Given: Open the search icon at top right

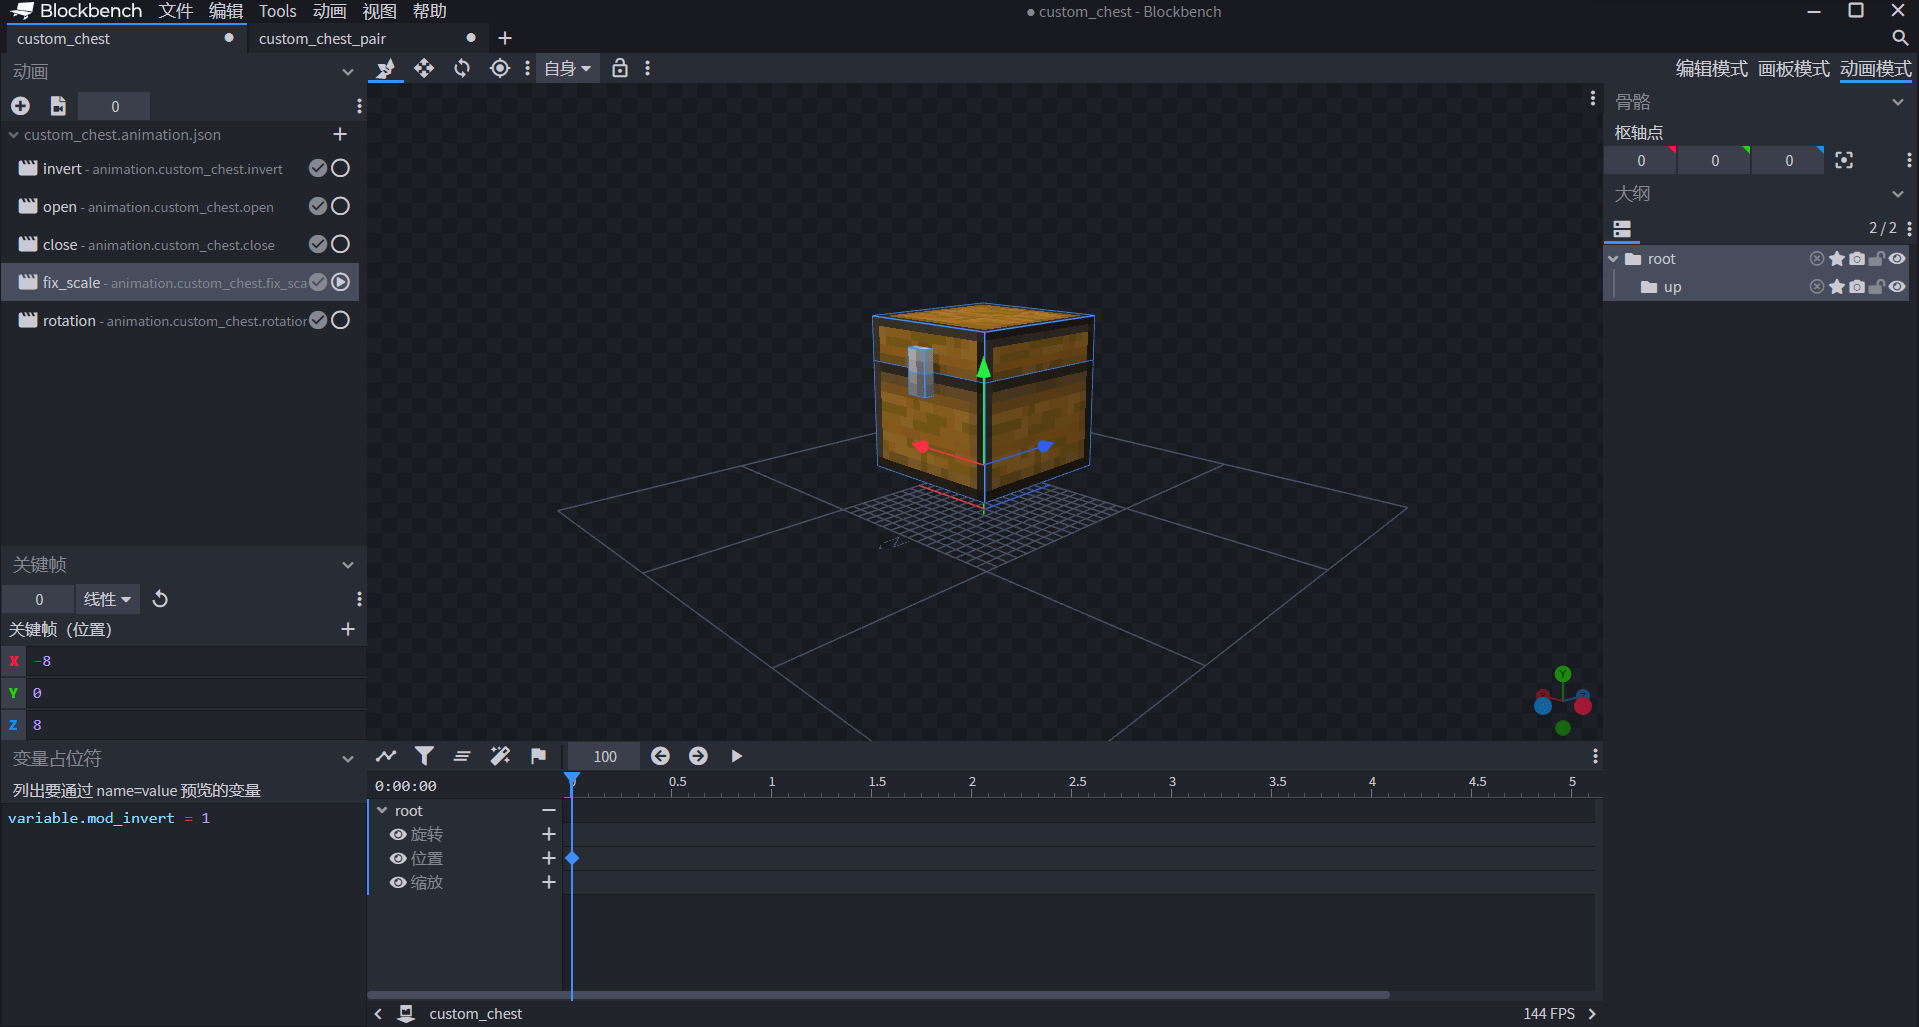Looking at the screenshot, I should pyautogui.click(x=1900, y=38).
